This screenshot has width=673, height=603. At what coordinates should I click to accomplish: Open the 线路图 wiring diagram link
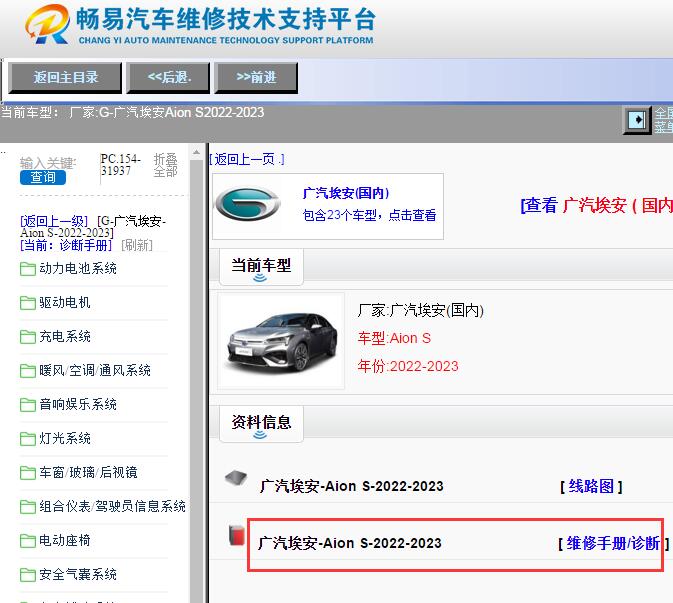591,486
